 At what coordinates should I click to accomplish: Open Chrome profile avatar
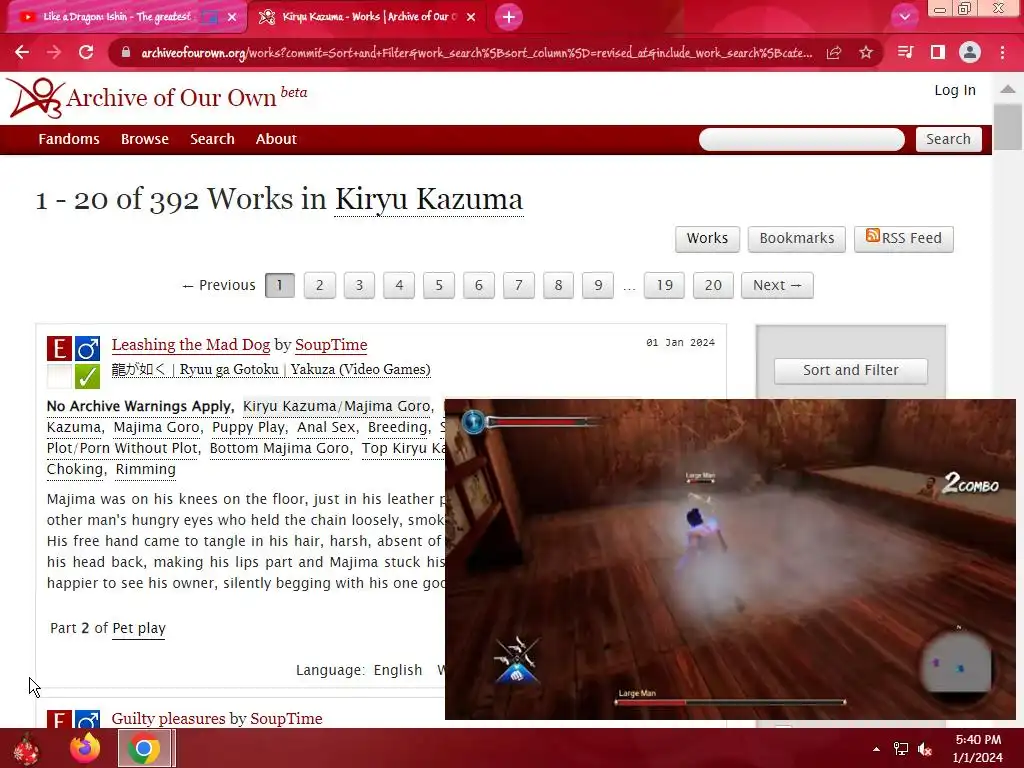pyautogui.click(x=970, y=52)
